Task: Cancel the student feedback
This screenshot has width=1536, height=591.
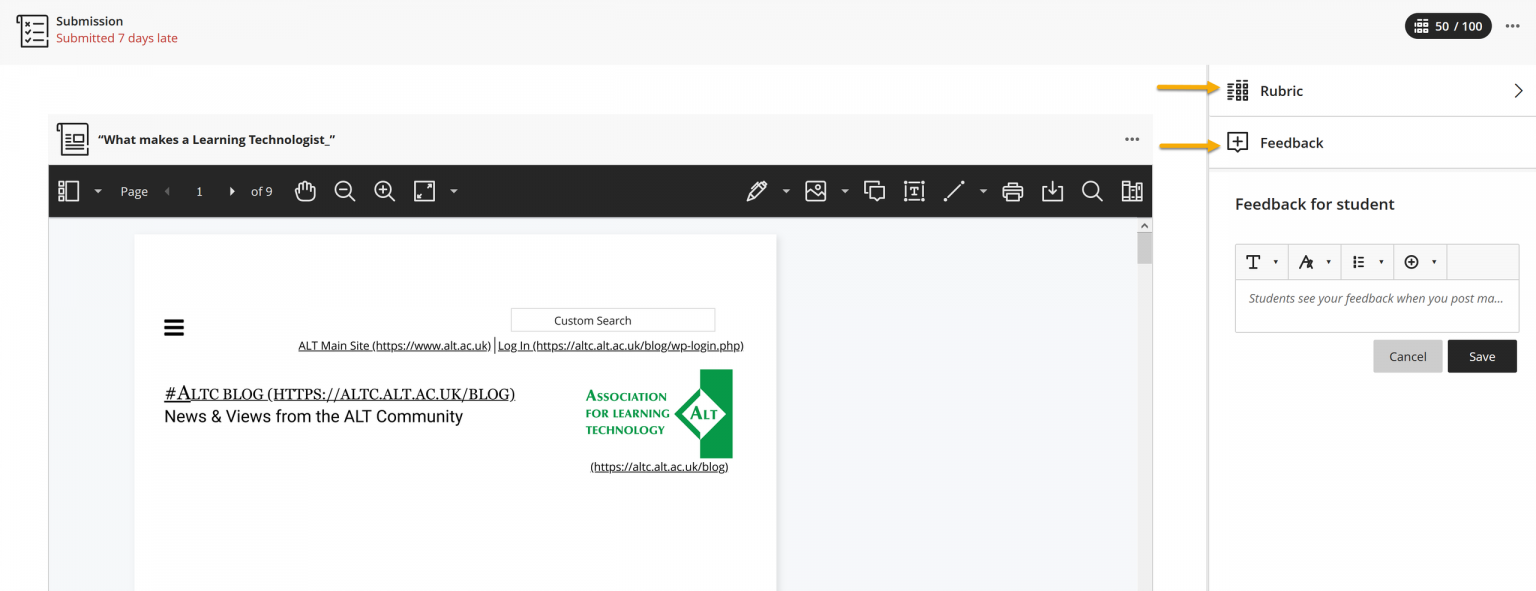Action: click(1407, 357)
